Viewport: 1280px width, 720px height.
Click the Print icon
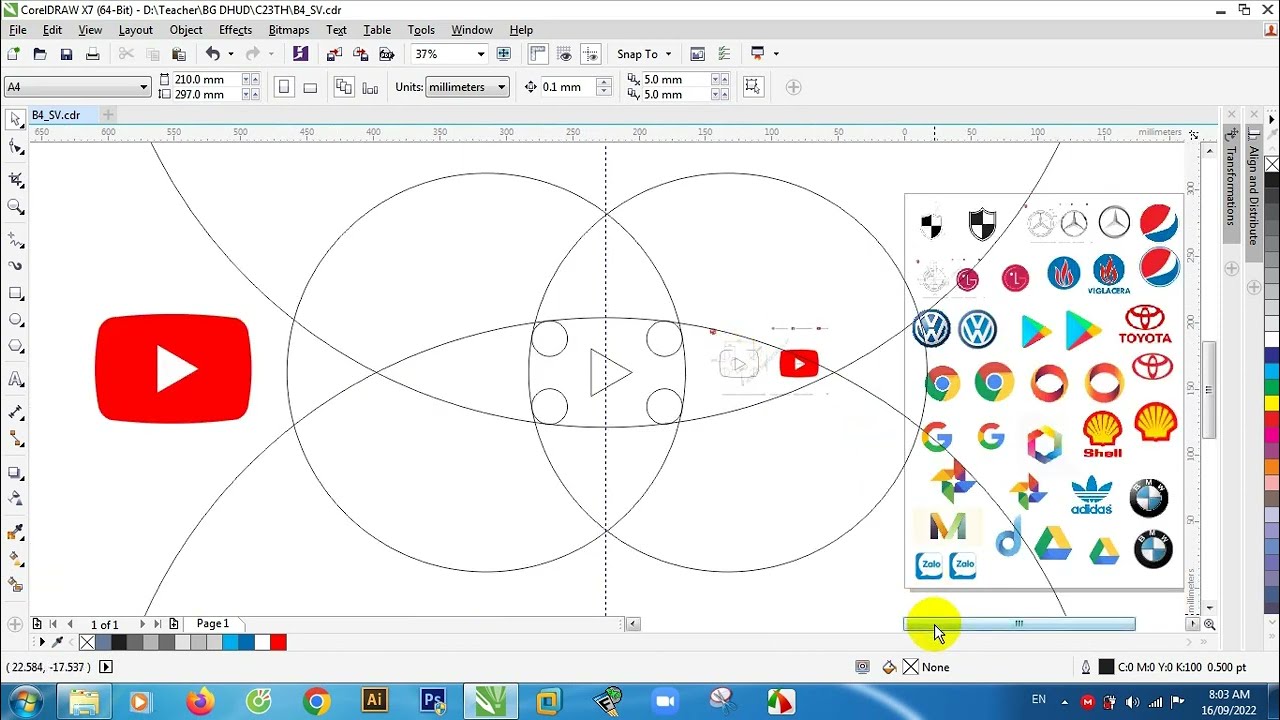pyautogui.click(x=93, y=54)
